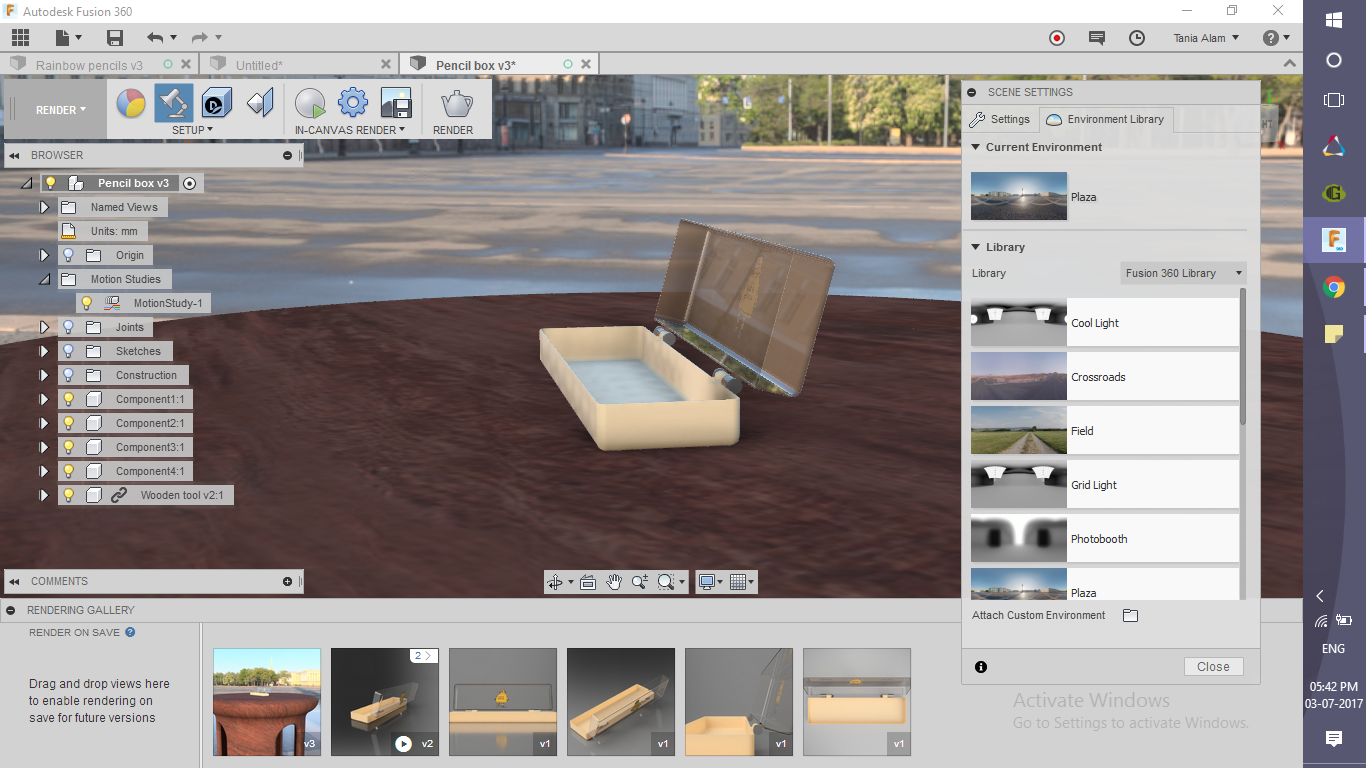This screenshot has height=768, width=1366.
Task: Play the v2 animation render thumbnail
Action: [403, 744]
